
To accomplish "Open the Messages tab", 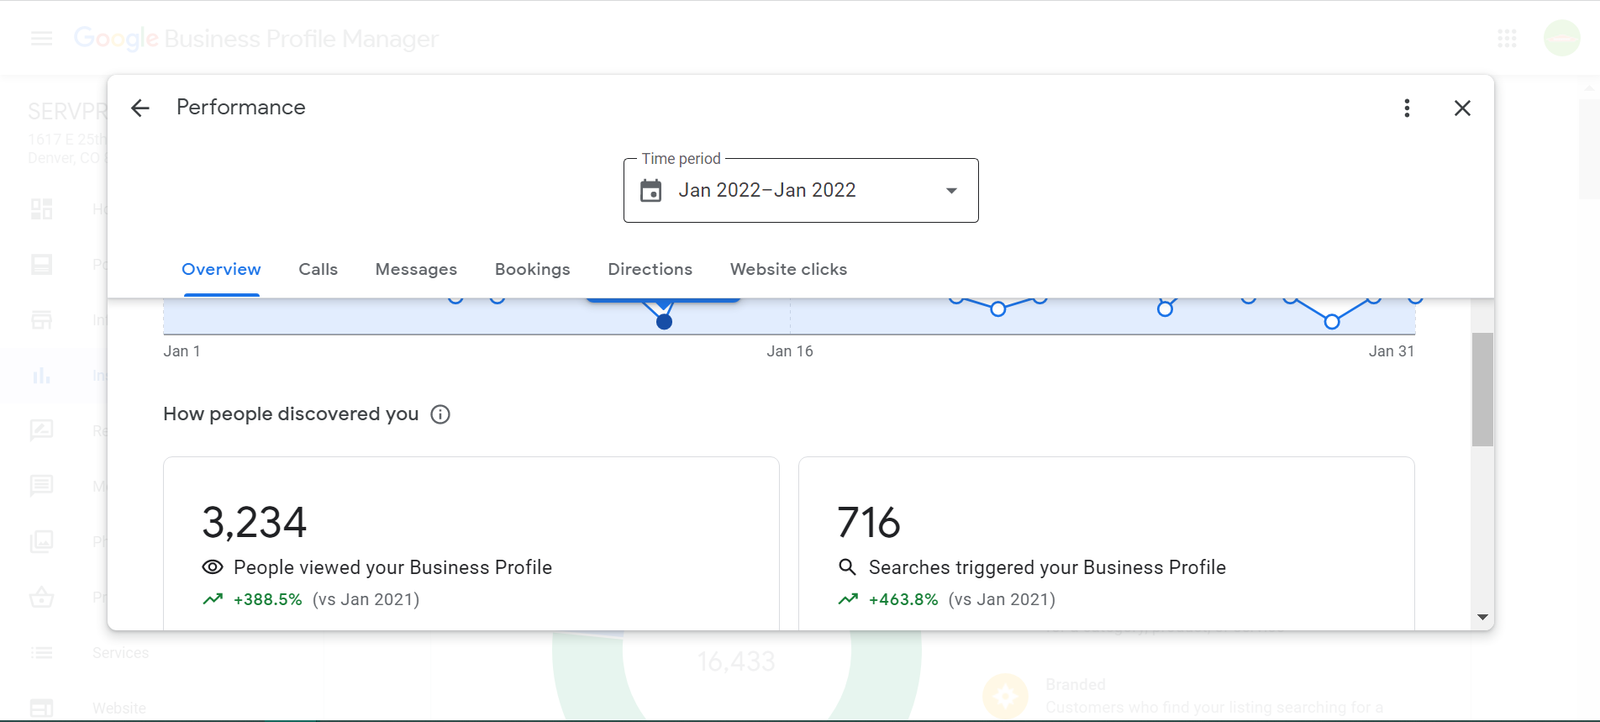I will (x=416, y=269).
